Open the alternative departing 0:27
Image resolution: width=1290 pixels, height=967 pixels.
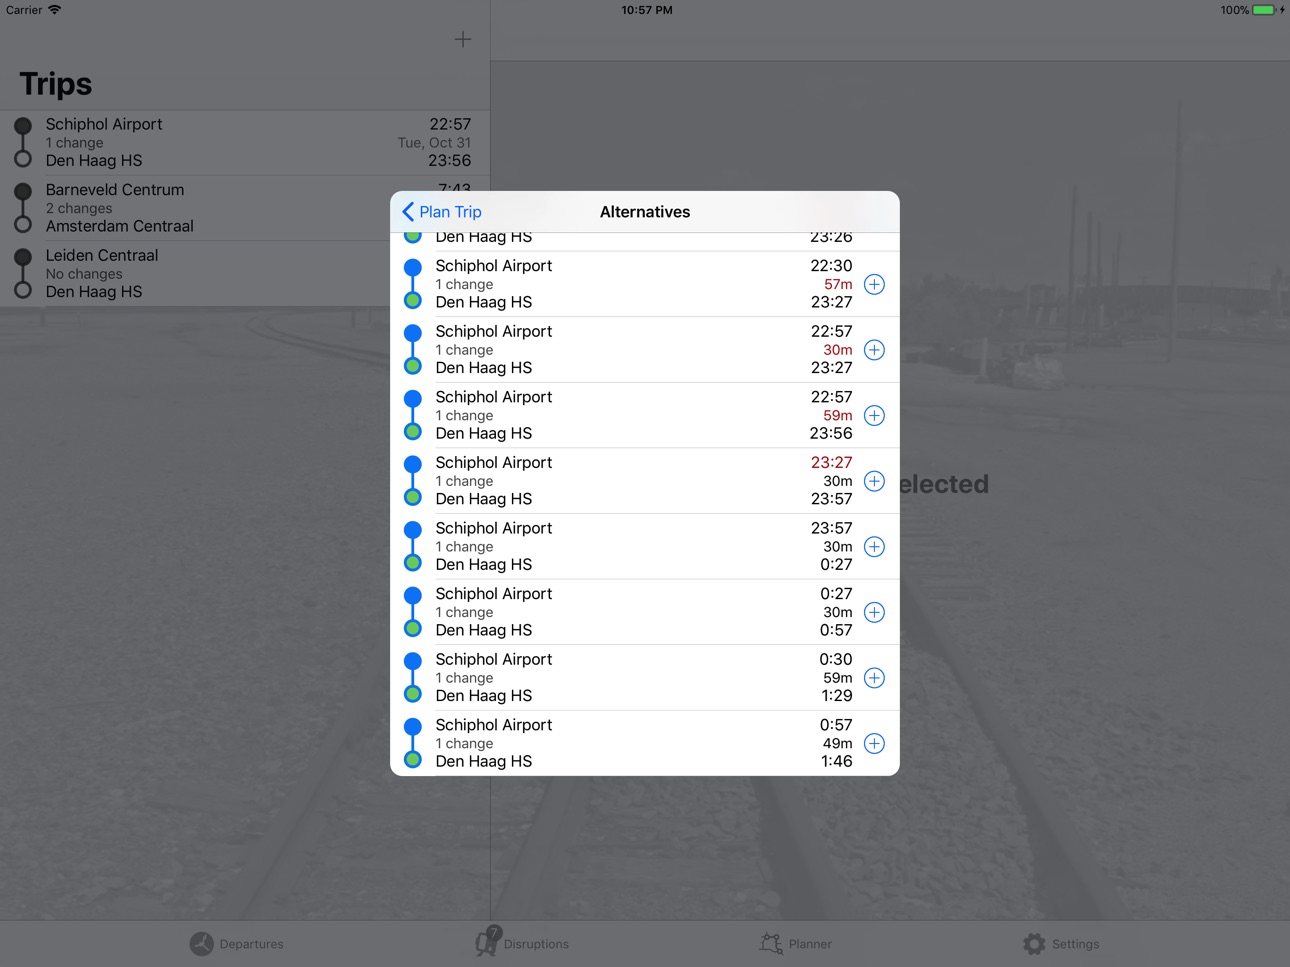pos(645,612)
